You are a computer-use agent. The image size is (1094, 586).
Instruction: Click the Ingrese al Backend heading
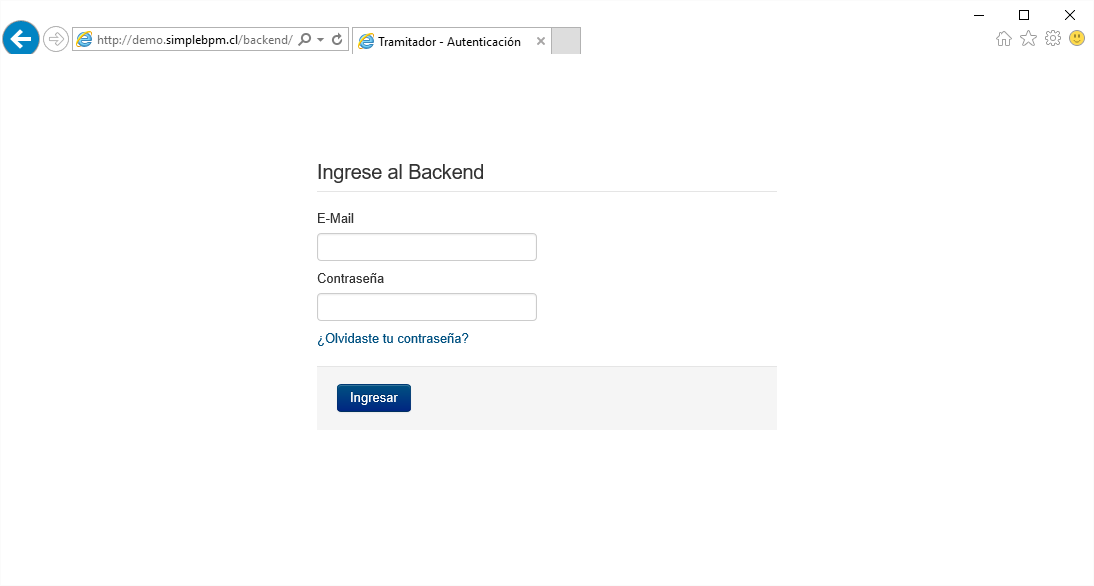point(400,172)
